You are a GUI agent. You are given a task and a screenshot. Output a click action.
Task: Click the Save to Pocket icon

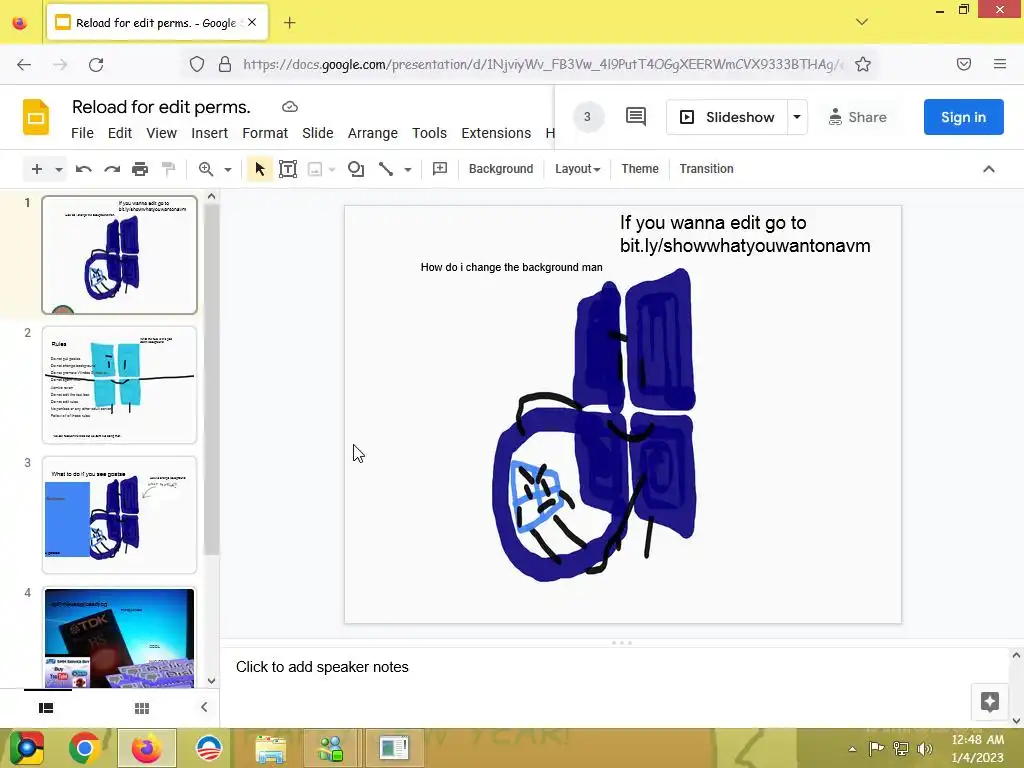[964, 64]
